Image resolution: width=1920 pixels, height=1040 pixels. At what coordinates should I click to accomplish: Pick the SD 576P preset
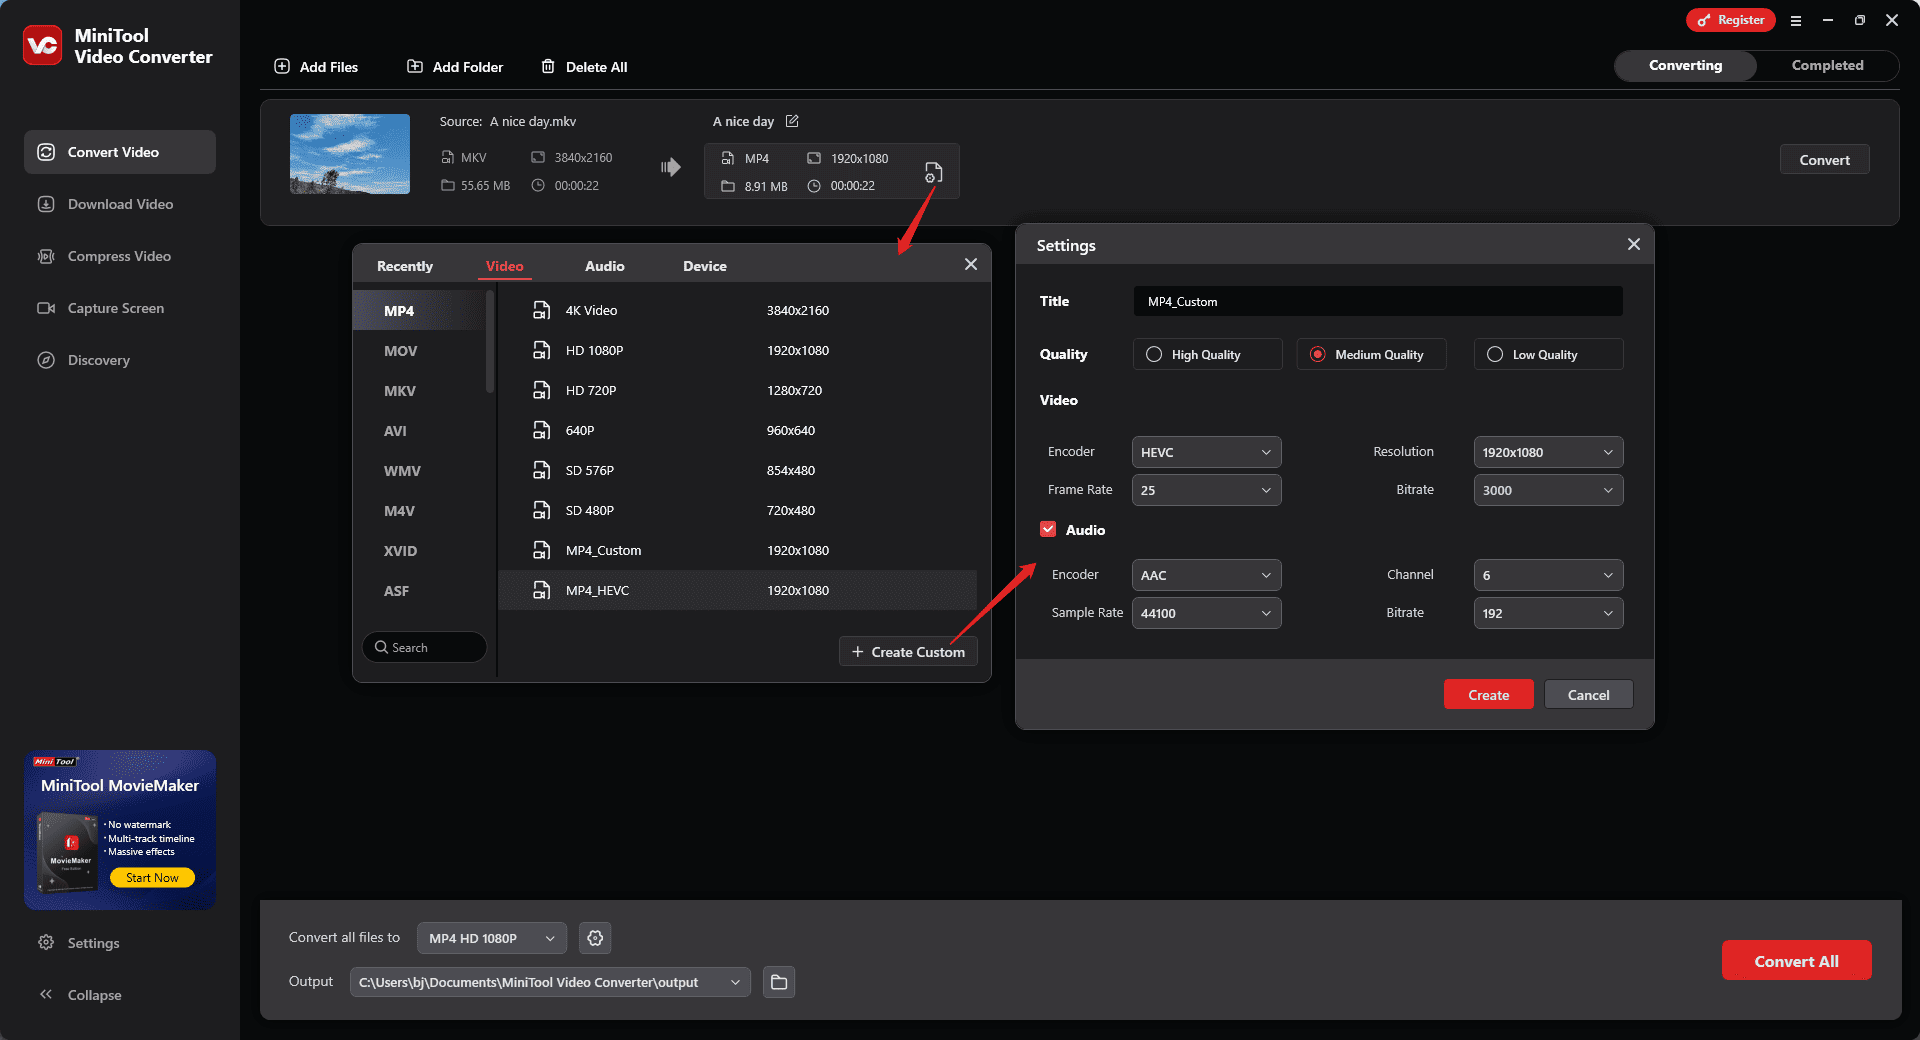click(x=737, y=470)
